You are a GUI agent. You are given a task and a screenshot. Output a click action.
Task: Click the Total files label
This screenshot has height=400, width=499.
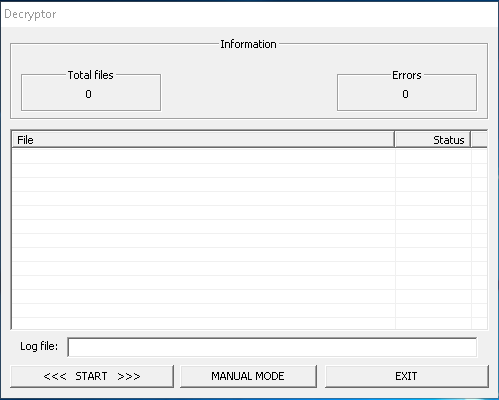pyautogui.click(x=91, y=75)
